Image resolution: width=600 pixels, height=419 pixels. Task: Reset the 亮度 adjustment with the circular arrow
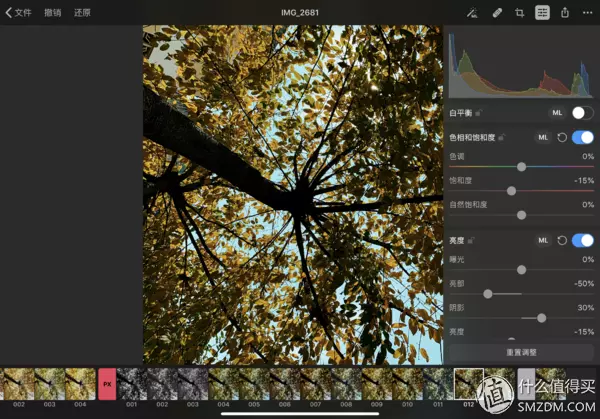coord(562,240)
